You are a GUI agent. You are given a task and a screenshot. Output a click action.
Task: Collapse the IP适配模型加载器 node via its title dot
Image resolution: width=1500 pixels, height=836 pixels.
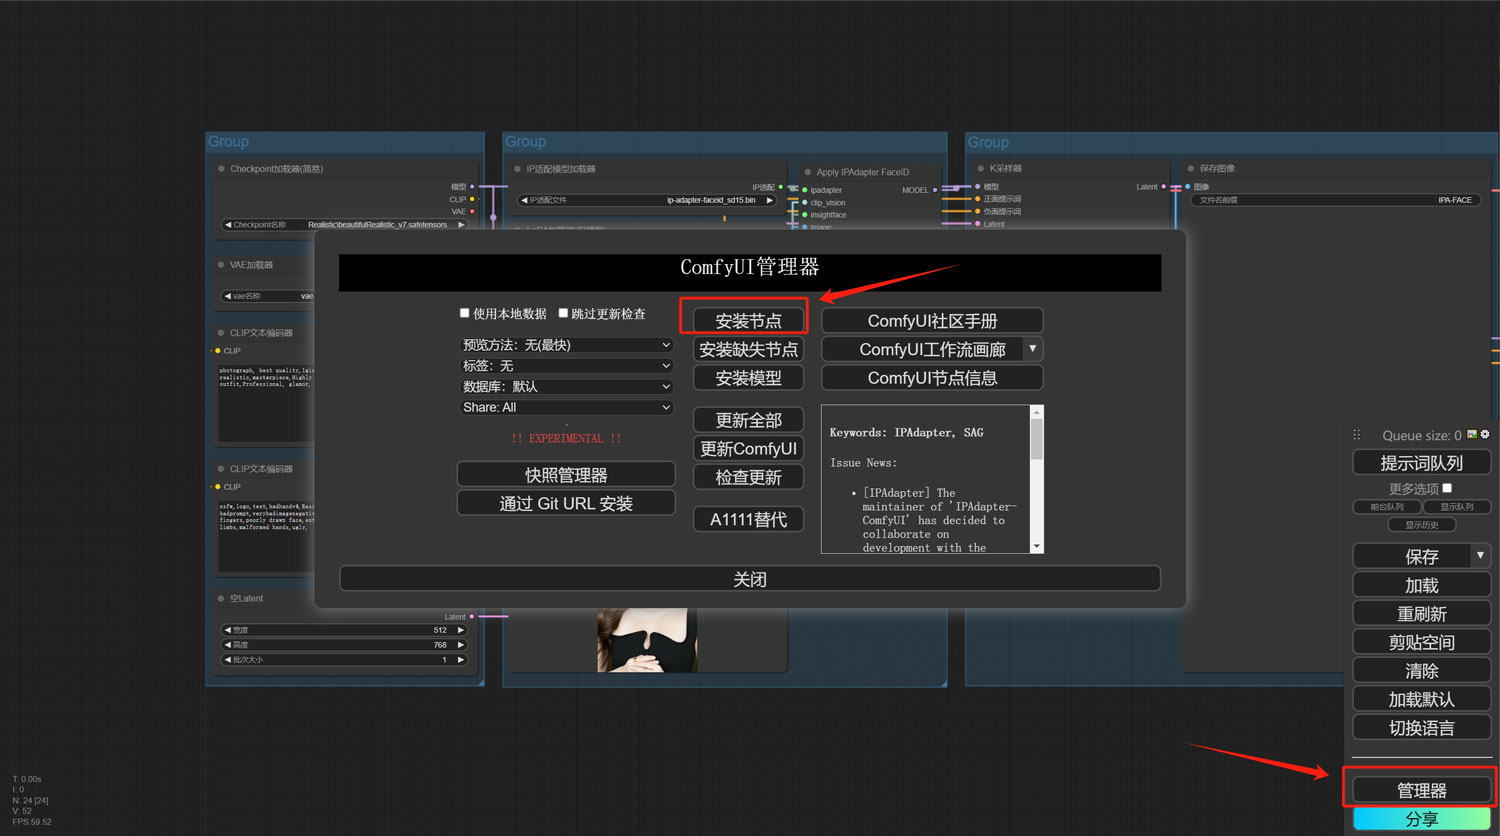click(517, 169)
